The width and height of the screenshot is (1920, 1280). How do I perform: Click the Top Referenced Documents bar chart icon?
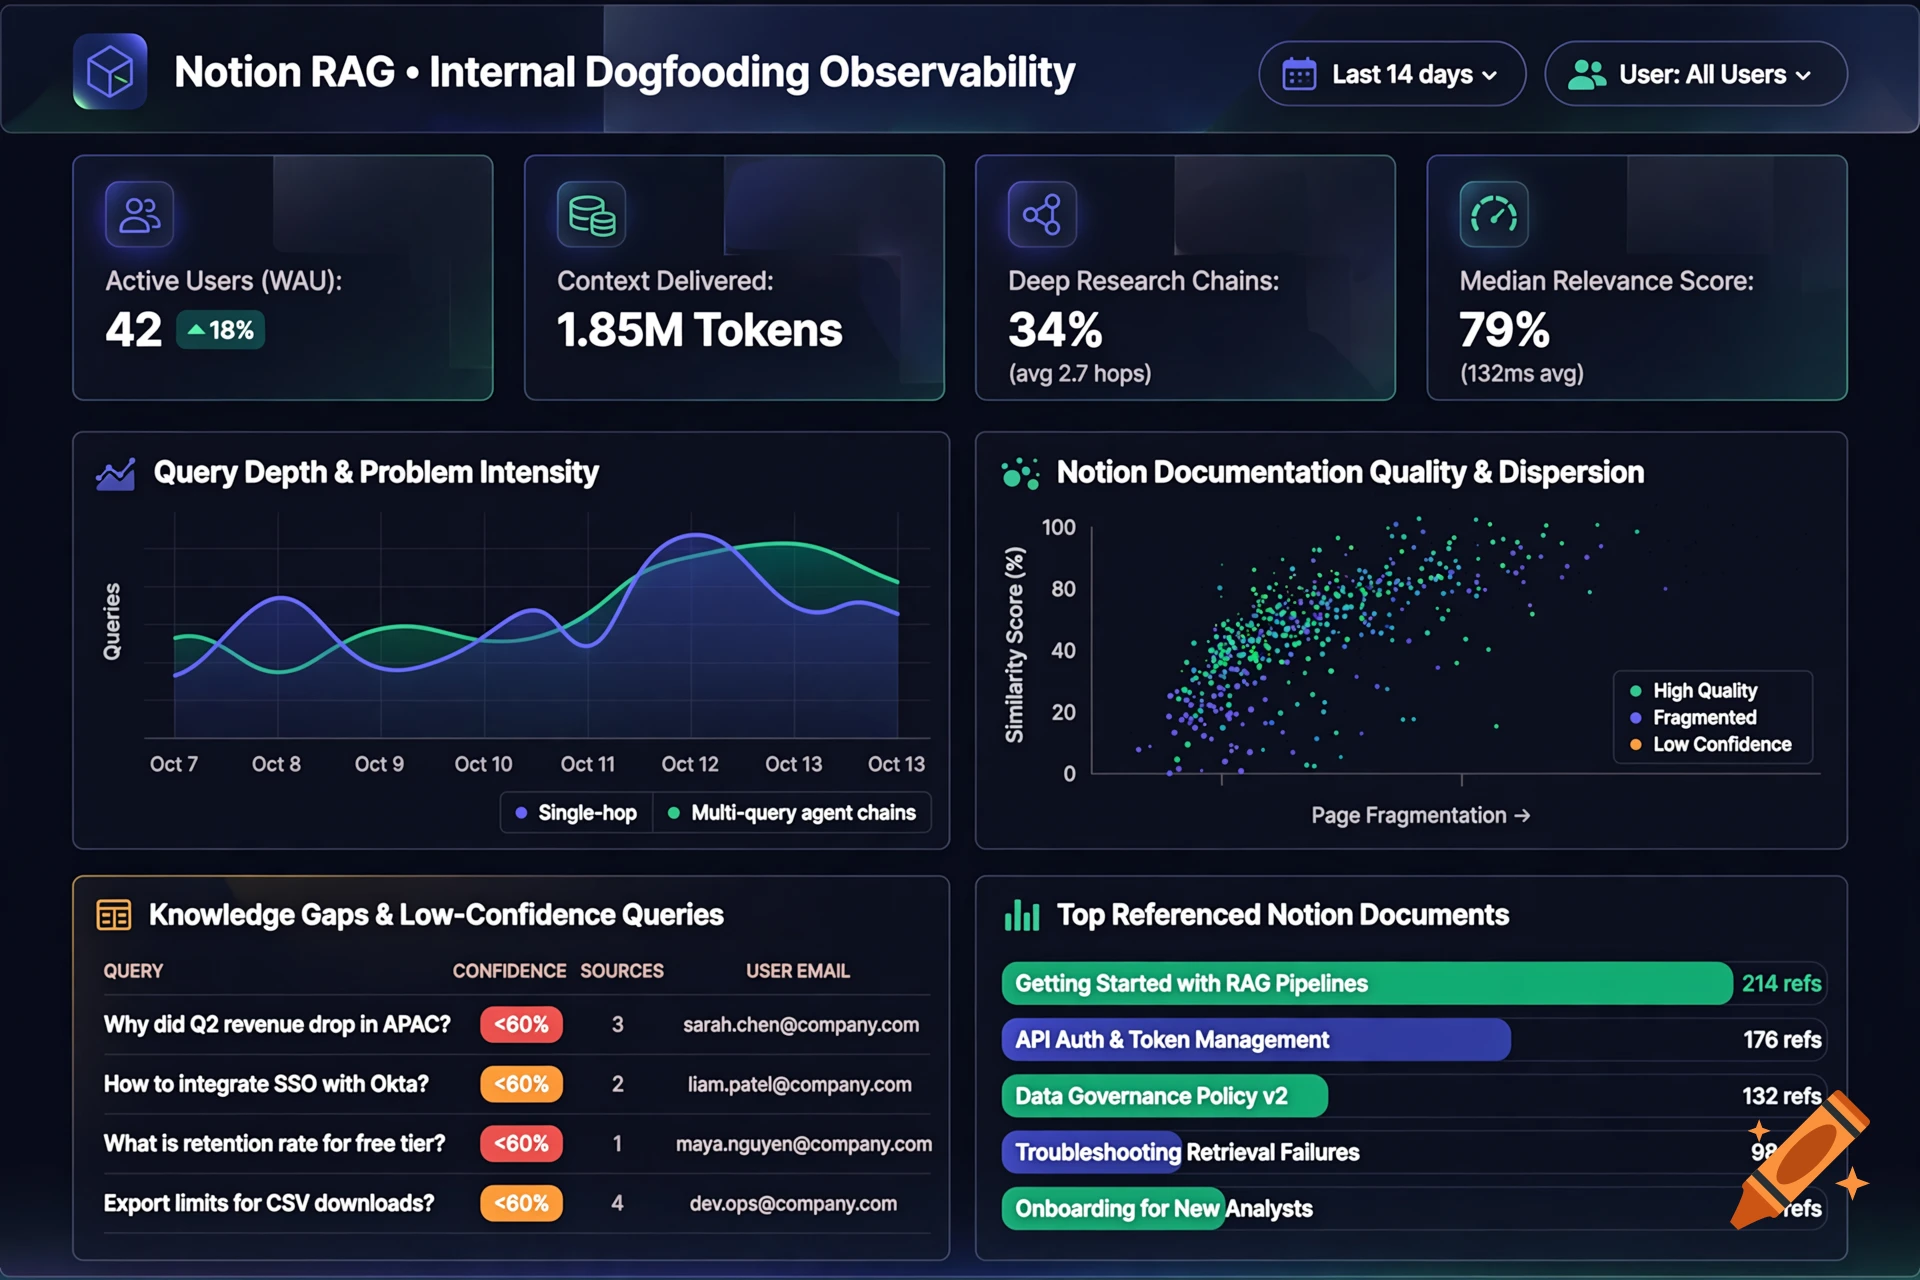(x=1022, y=915)
